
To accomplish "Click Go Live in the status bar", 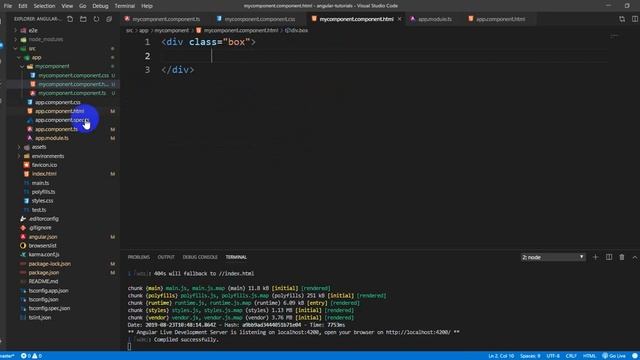I will [x=614, y=356].
